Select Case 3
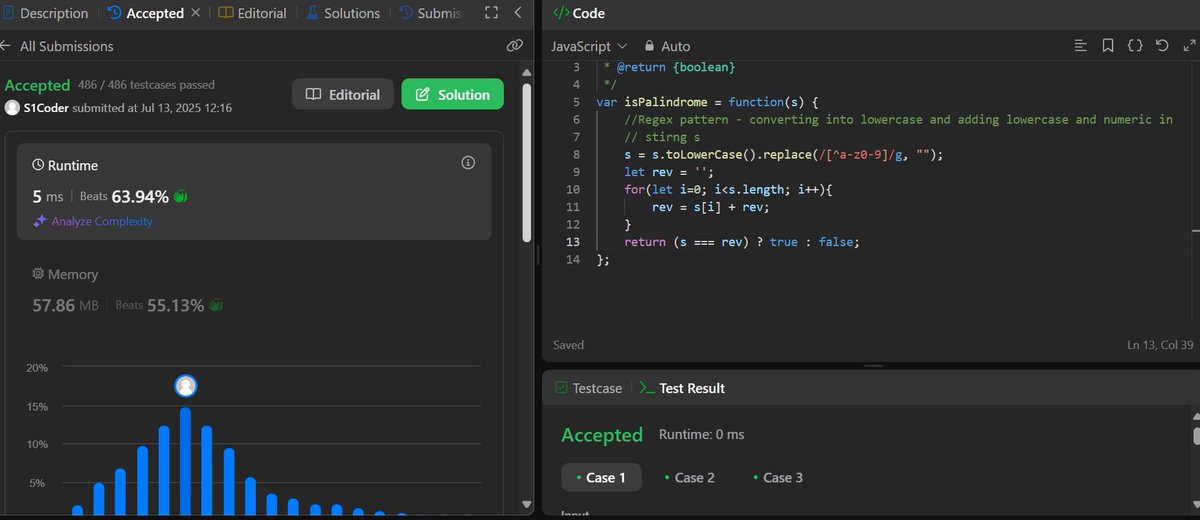The height and width of the screenshot is (520, 1200). tap(778, 477)
